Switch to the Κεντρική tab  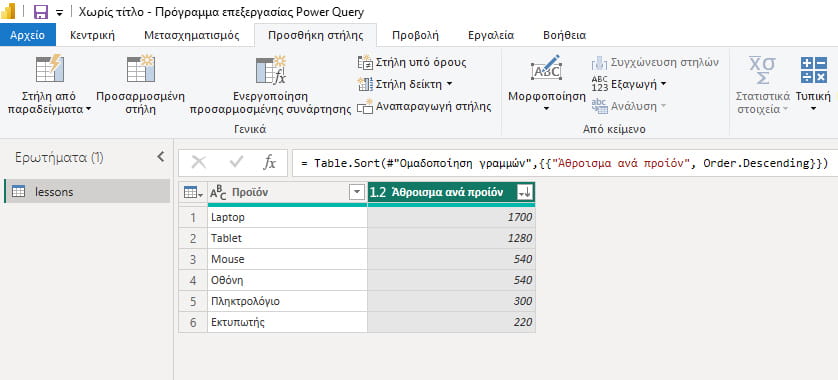click(x=92, y=36)
